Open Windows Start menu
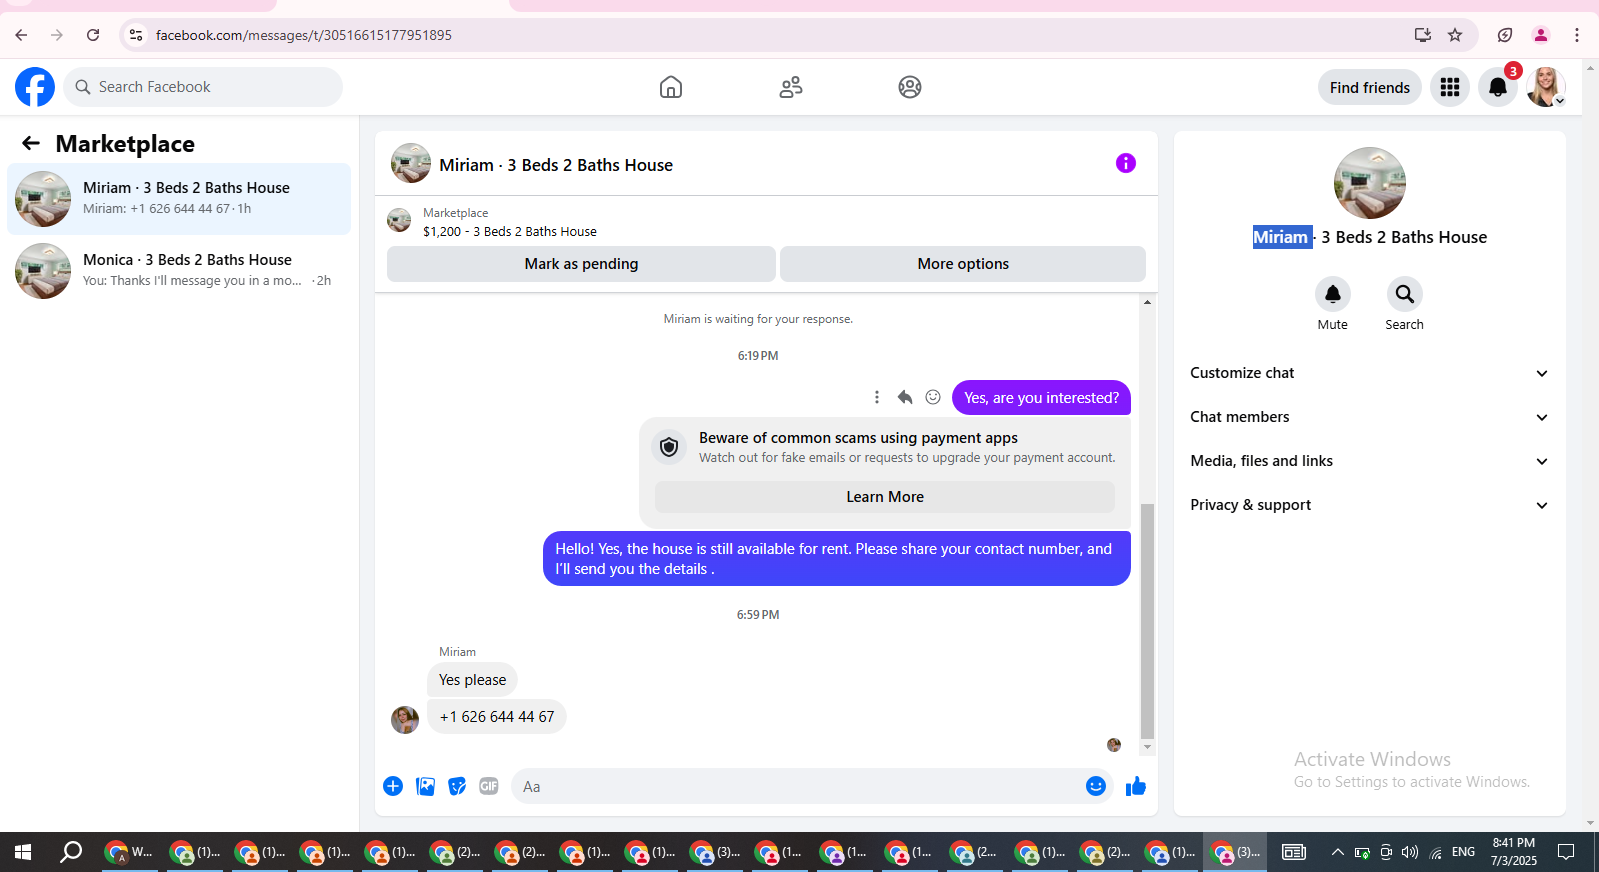The height and width of the screenshot is (872, 1599). click(x=23, y=852)
